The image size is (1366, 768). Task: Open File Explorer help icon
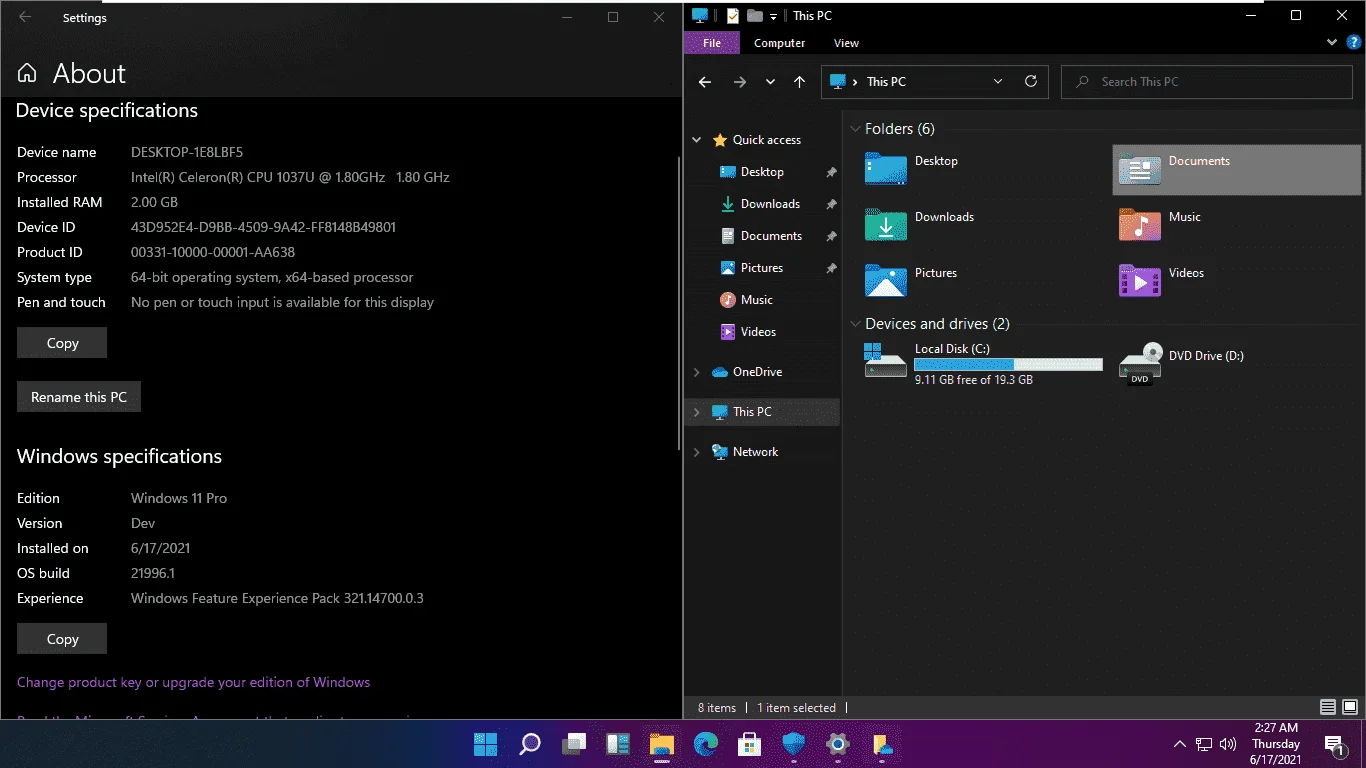[x=1353, y=43]
